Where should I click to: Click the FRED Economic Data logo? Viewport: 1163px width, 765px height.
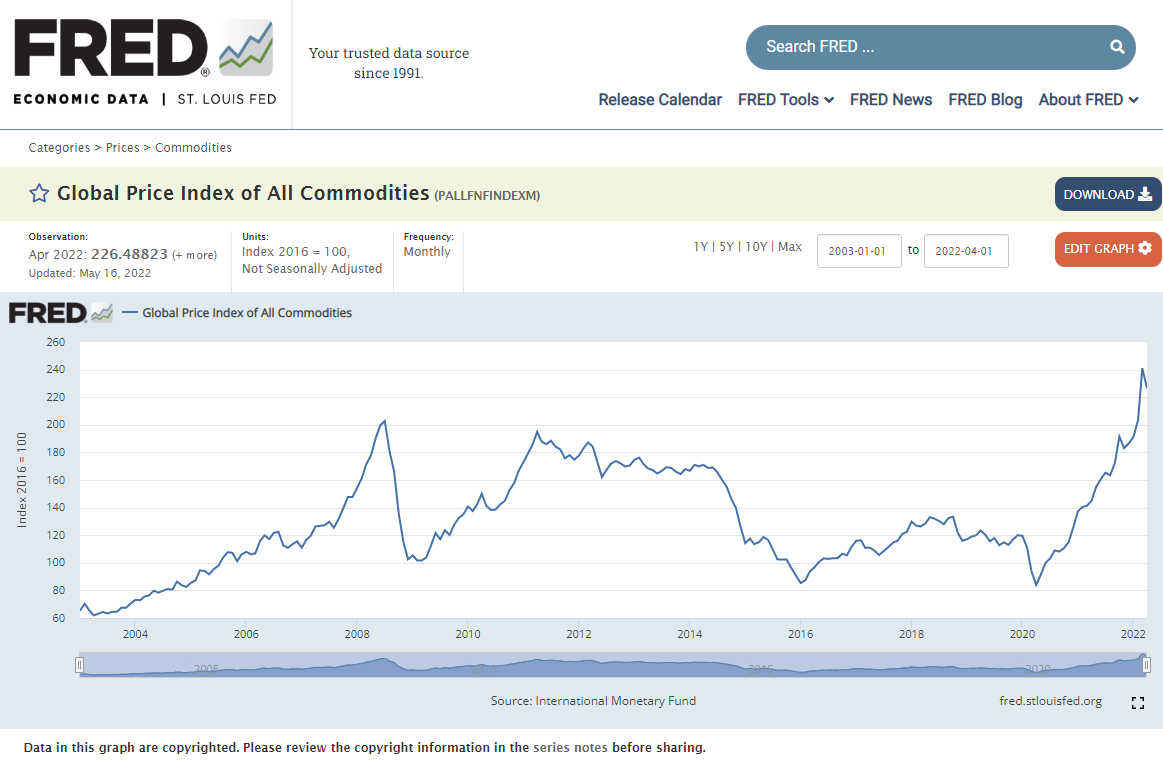[x=145, y=63]
